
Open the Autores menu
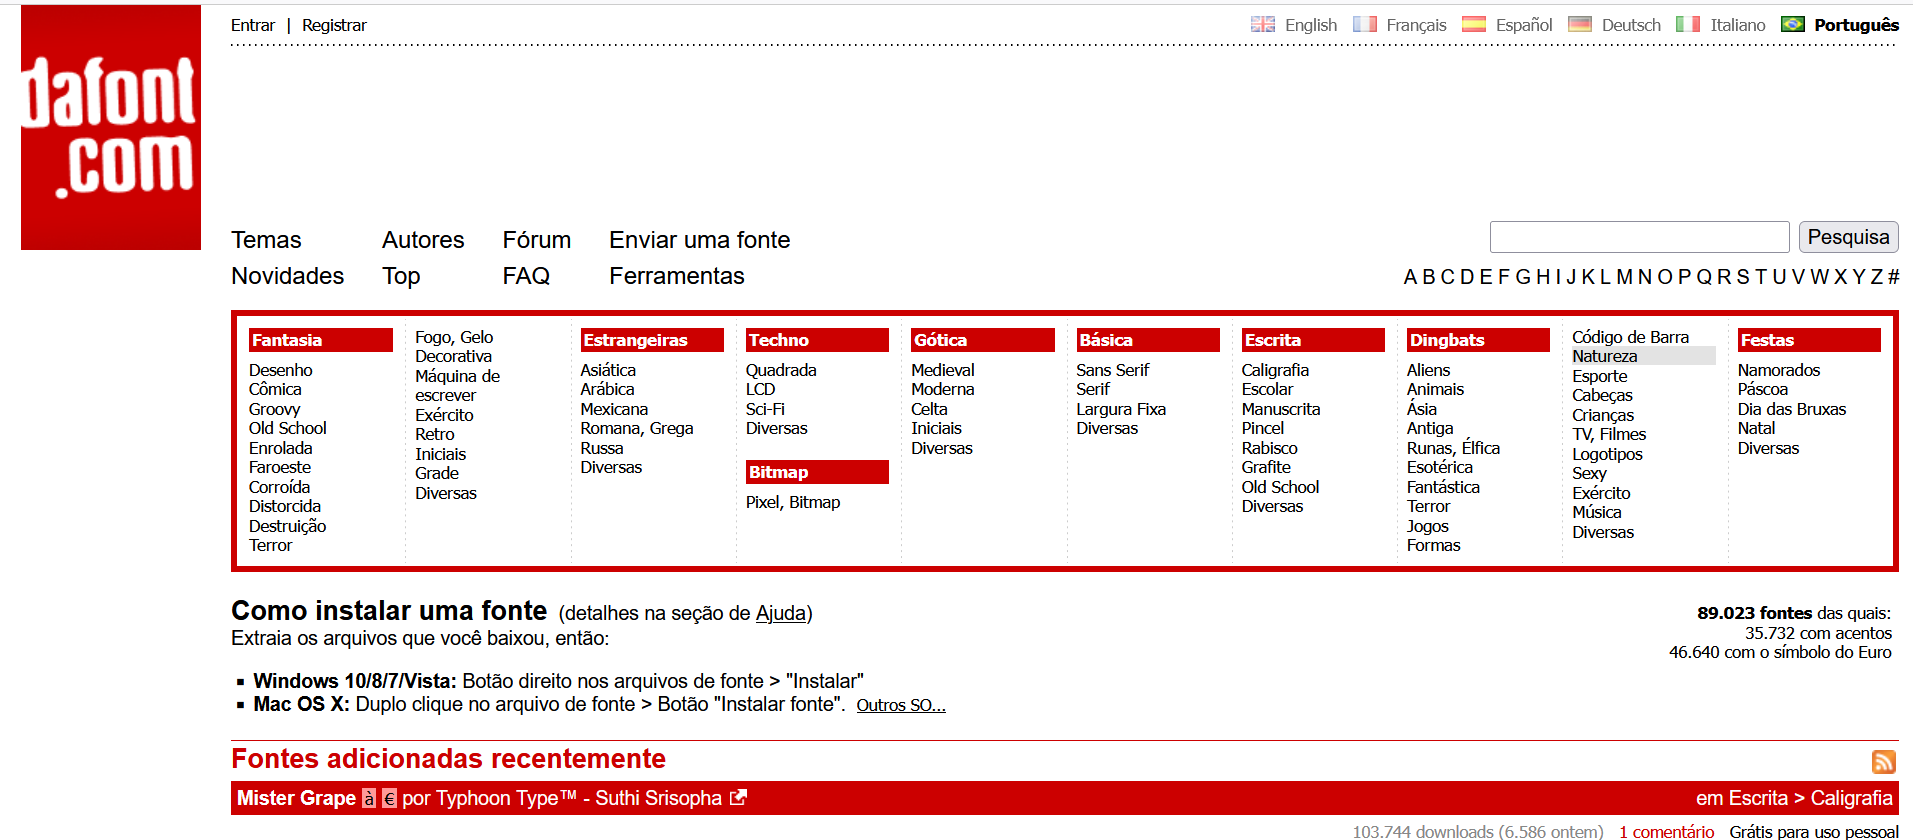click(423, 240)
